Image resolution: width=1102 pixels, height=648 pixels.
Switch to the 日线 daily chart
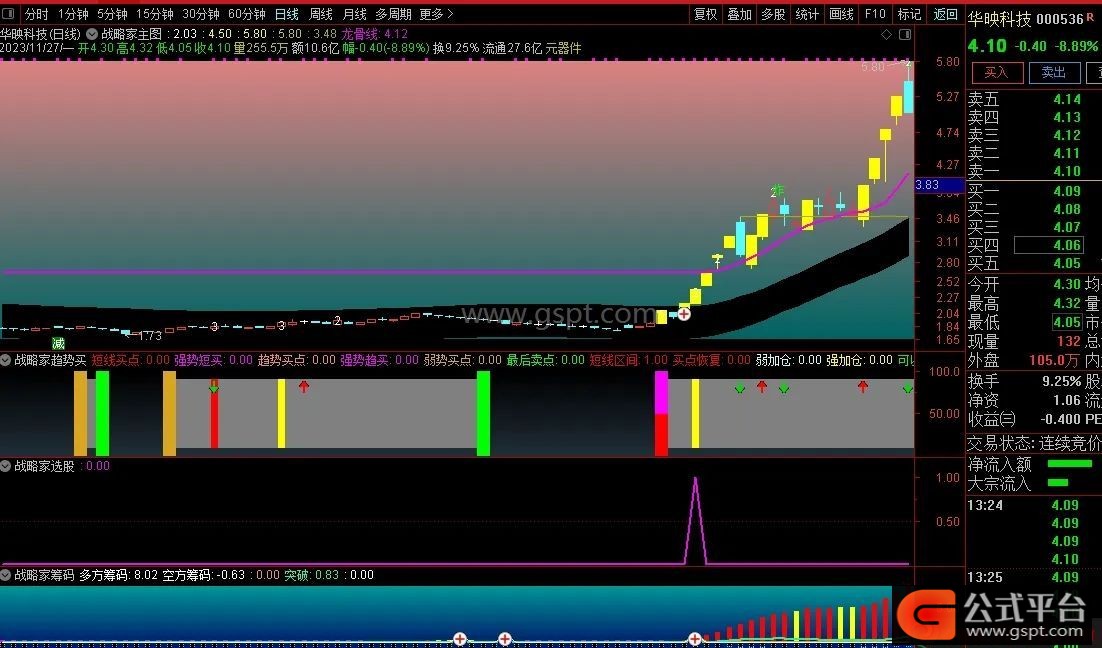pyautogui.click(x=287, y=14)
